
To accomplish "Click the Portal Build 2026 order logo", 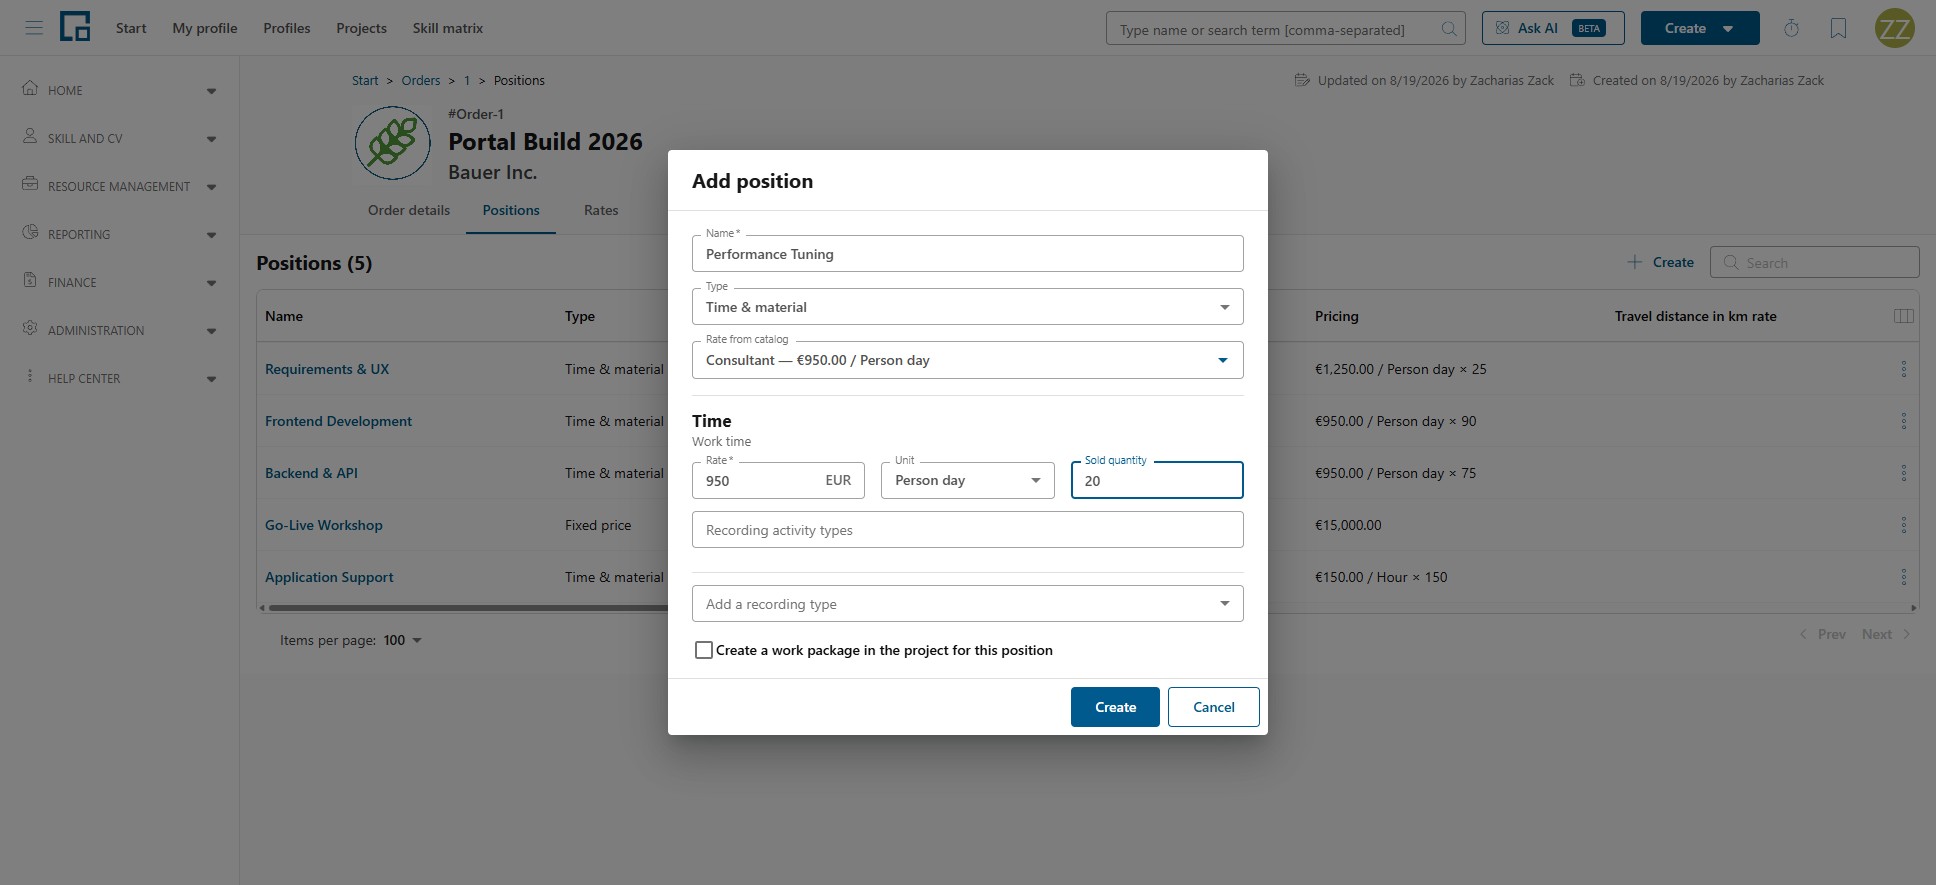I will tap(393, 143).
